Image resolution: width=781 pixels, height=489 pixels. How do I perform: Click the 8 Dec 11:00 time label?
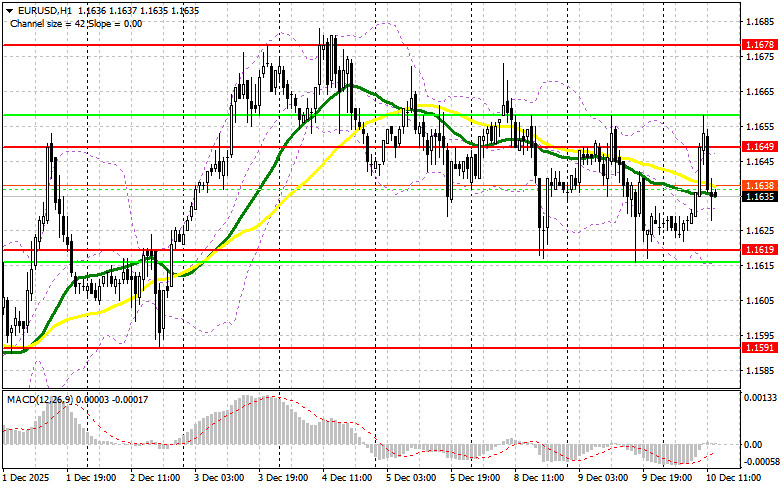pyautogui.click(x=539, y=478)
